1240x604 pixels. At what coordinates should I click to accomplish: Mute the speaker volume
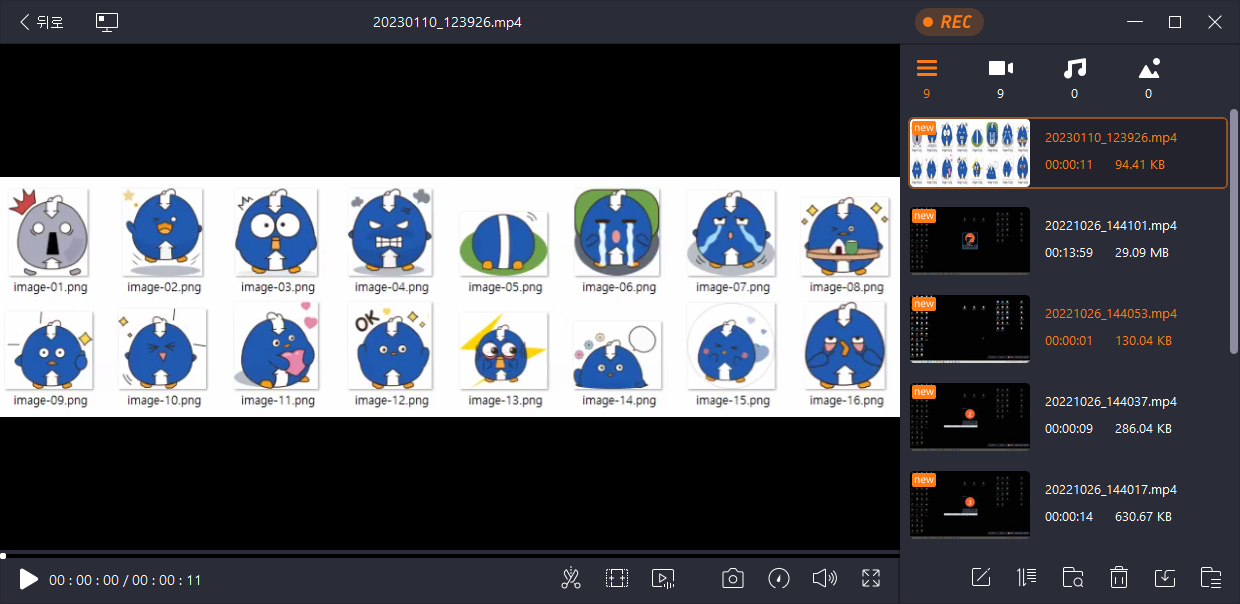pos(824,578)
